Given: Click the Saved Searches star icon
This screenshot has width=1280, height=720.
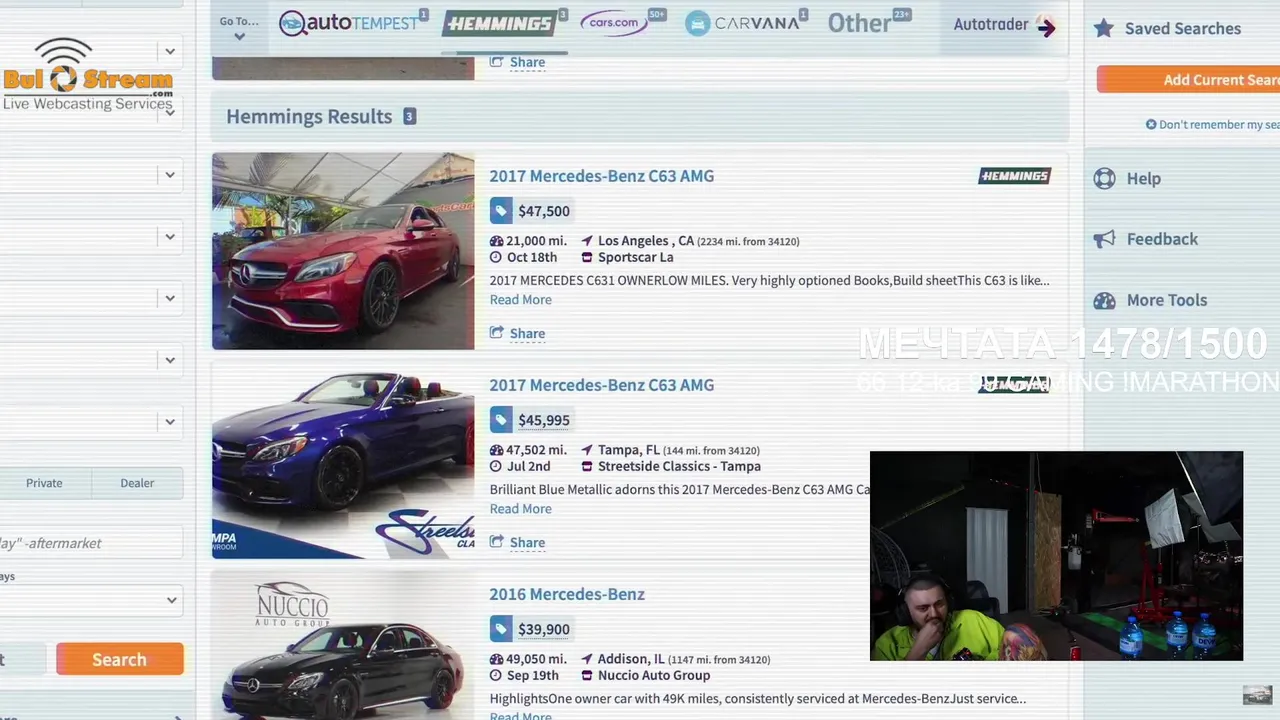Looking at the screenshot, I should pos(1103,28).
